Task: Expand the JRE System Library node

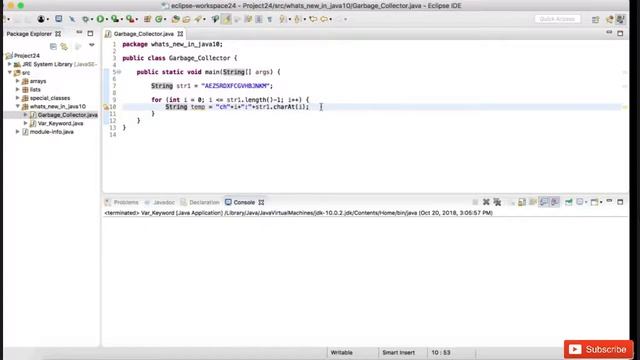Action: [10, 64]
